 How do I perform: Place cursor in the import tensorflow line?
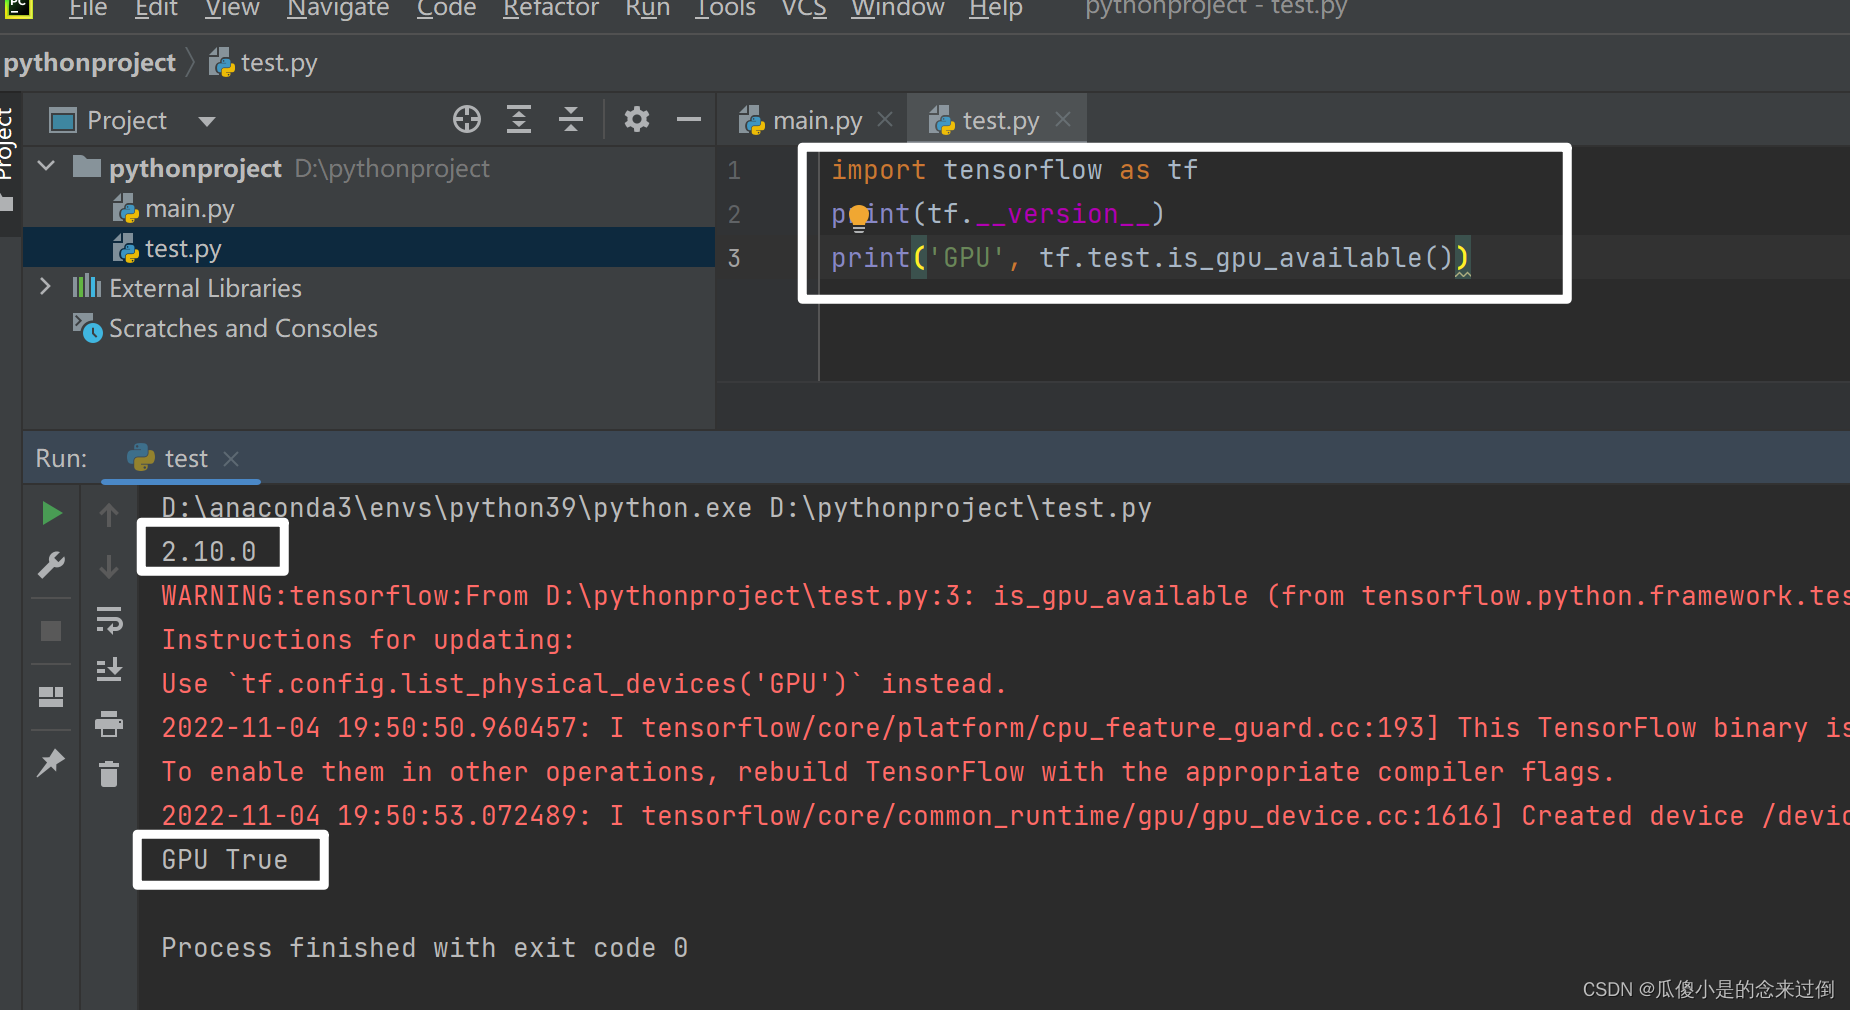tap(1014, 171)
